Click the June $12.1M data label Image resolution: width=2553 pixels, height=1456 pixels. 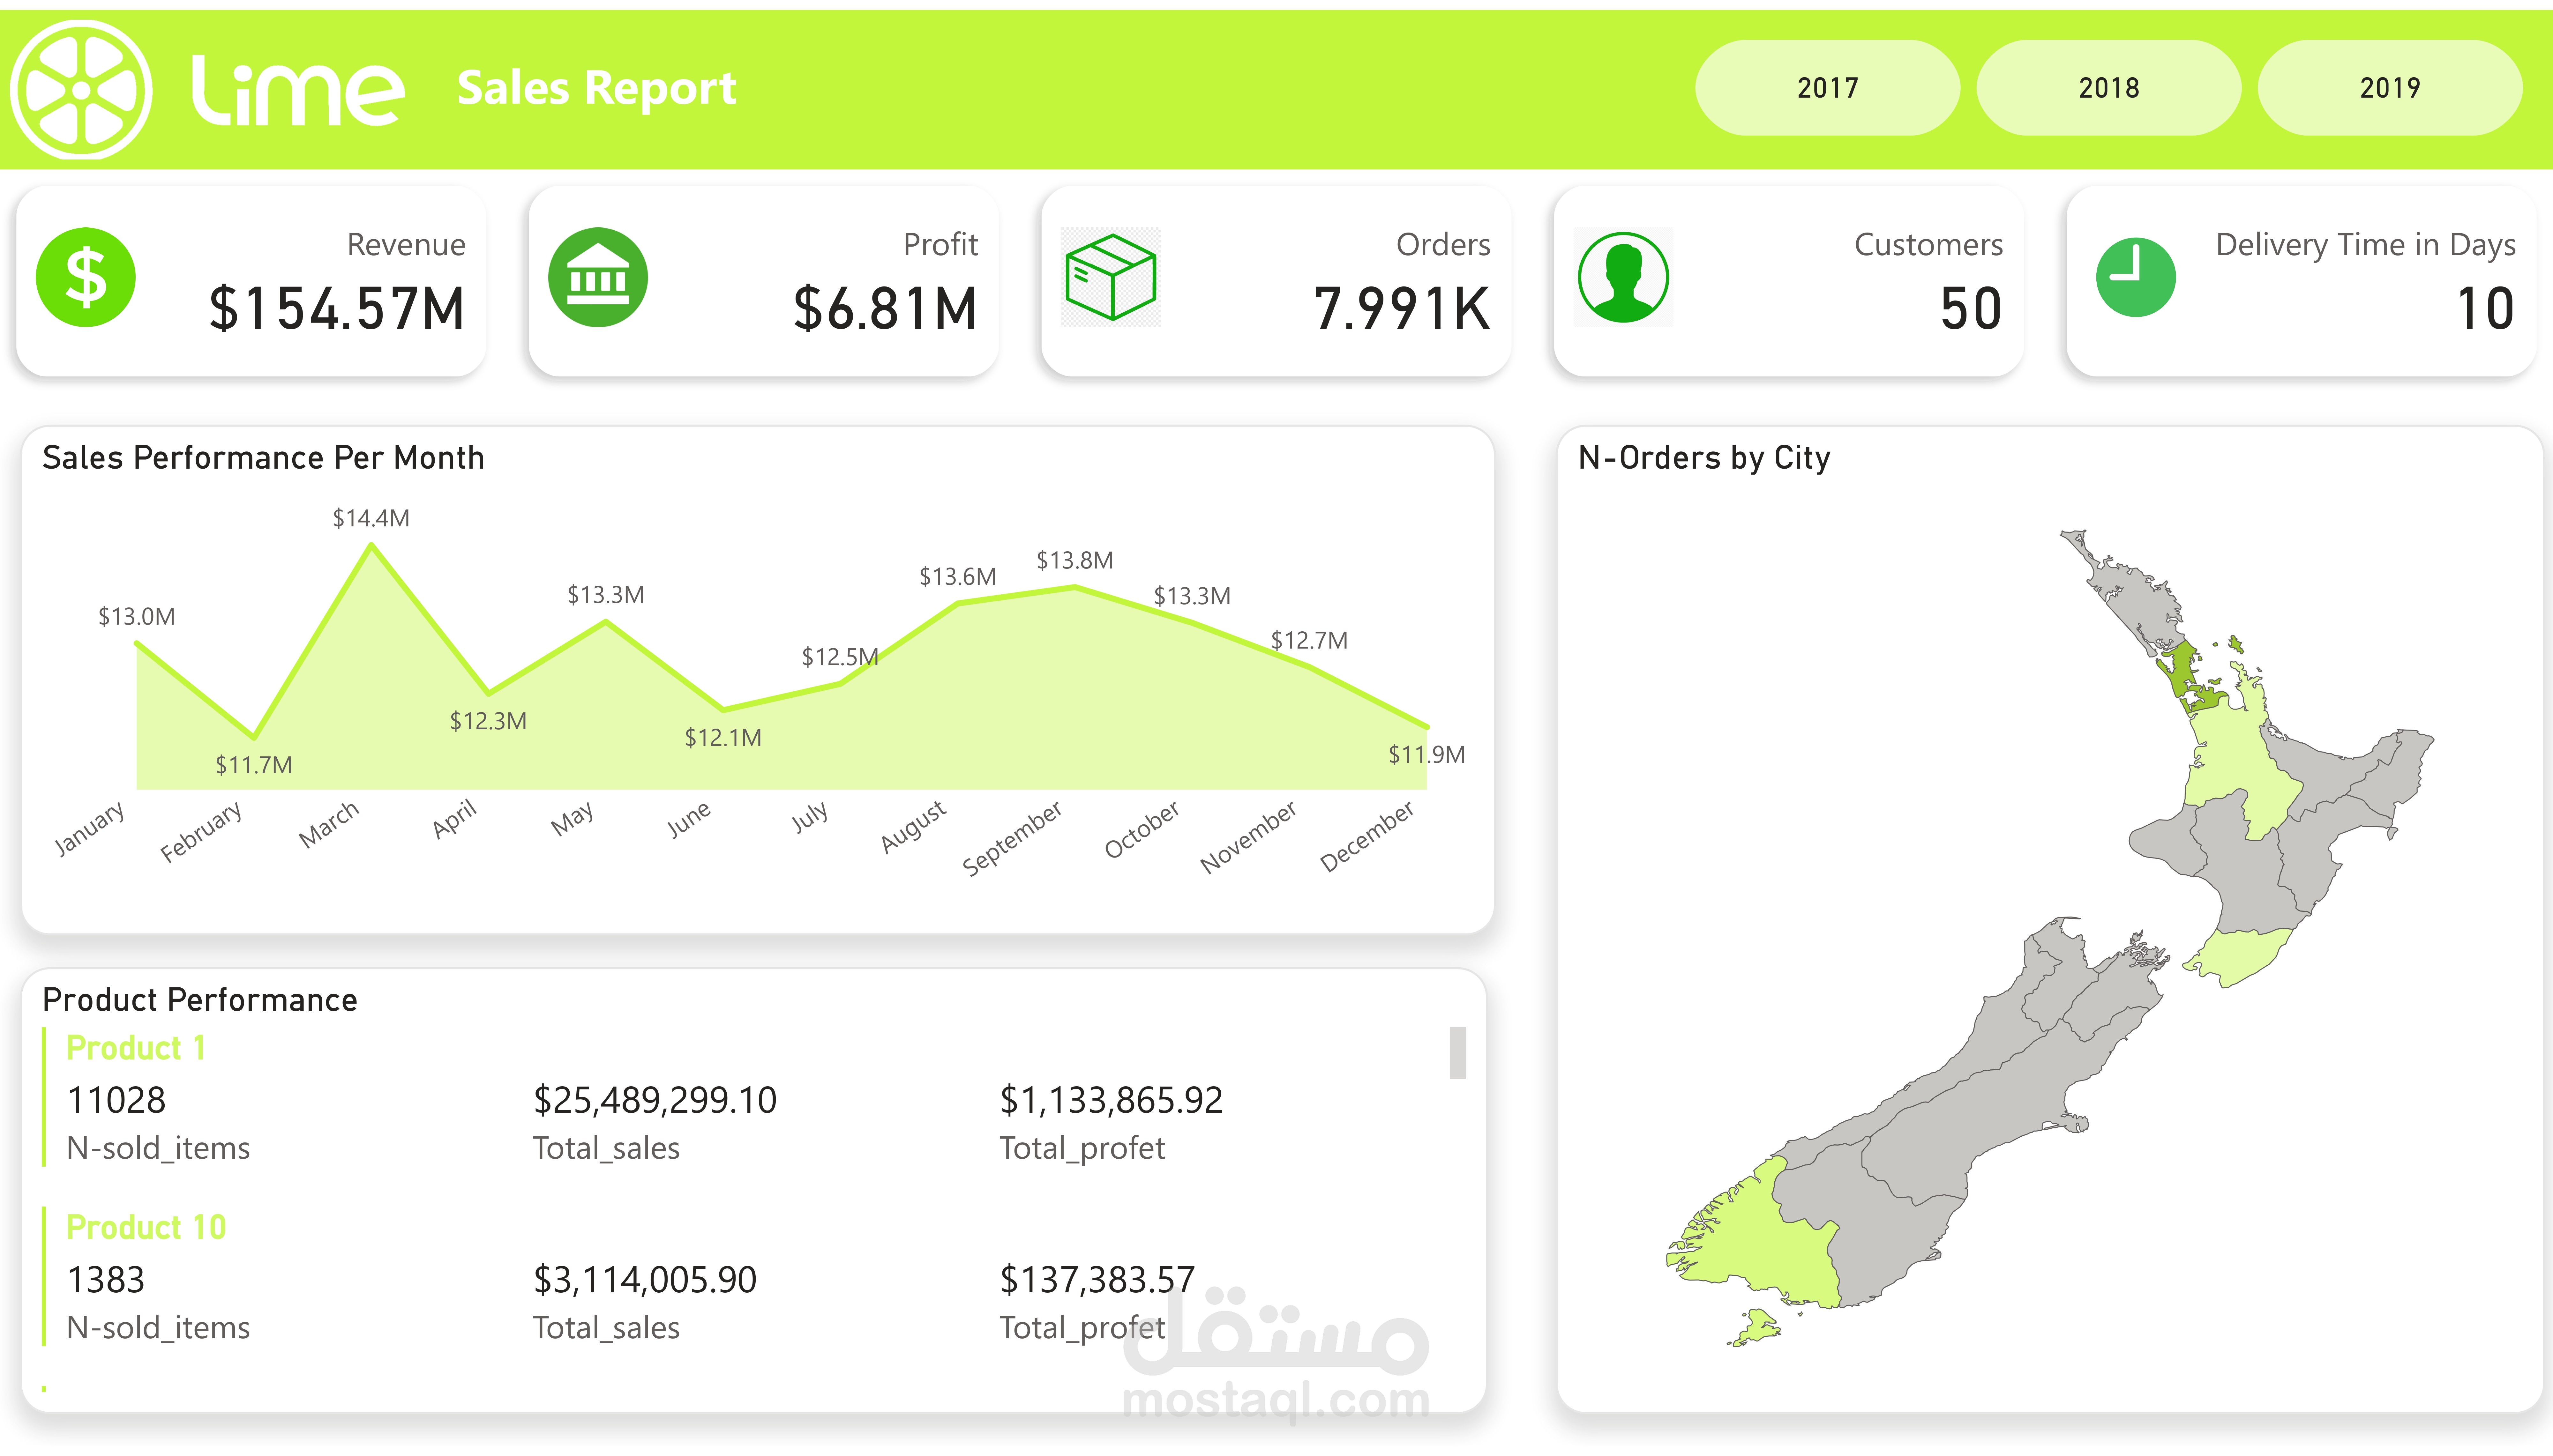point(723,738)
